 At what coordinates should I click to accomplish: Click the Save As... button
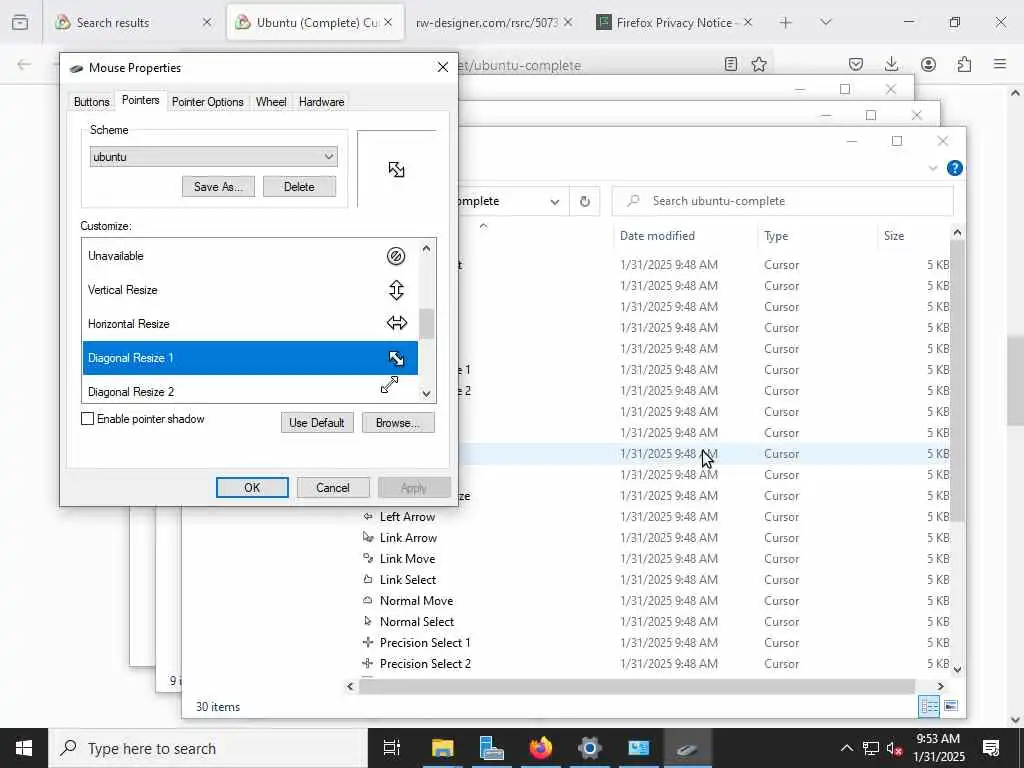pos(218,187)
